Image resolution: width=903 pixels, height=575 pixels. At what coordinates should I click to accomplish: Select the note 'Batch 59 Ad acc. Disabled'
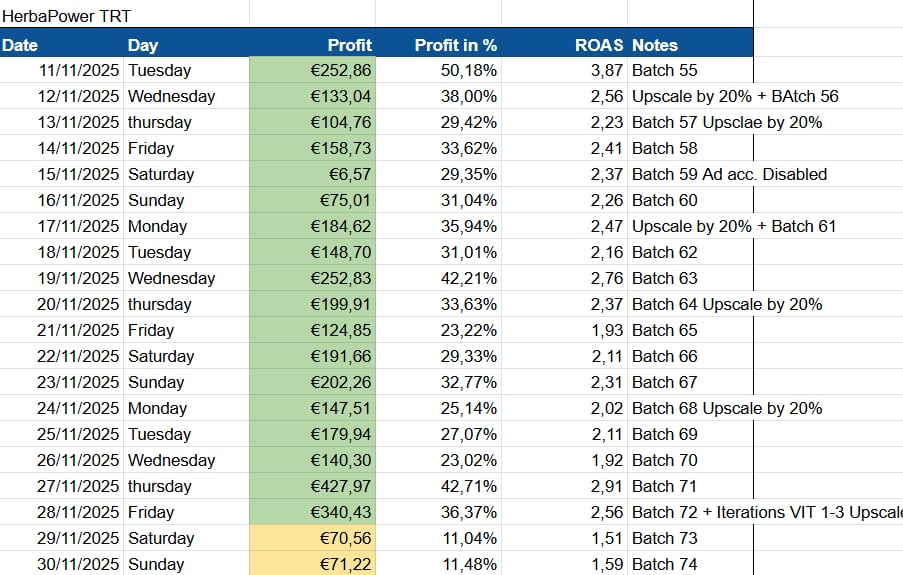pos(729,174)
